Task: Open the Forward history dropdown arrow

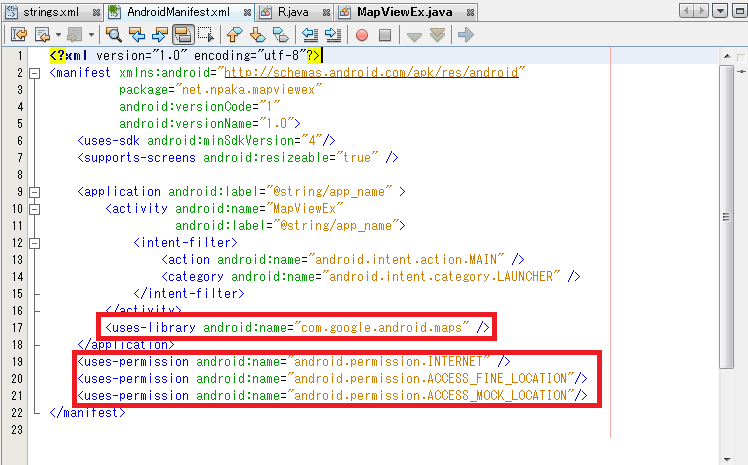Action: point(91,34)
